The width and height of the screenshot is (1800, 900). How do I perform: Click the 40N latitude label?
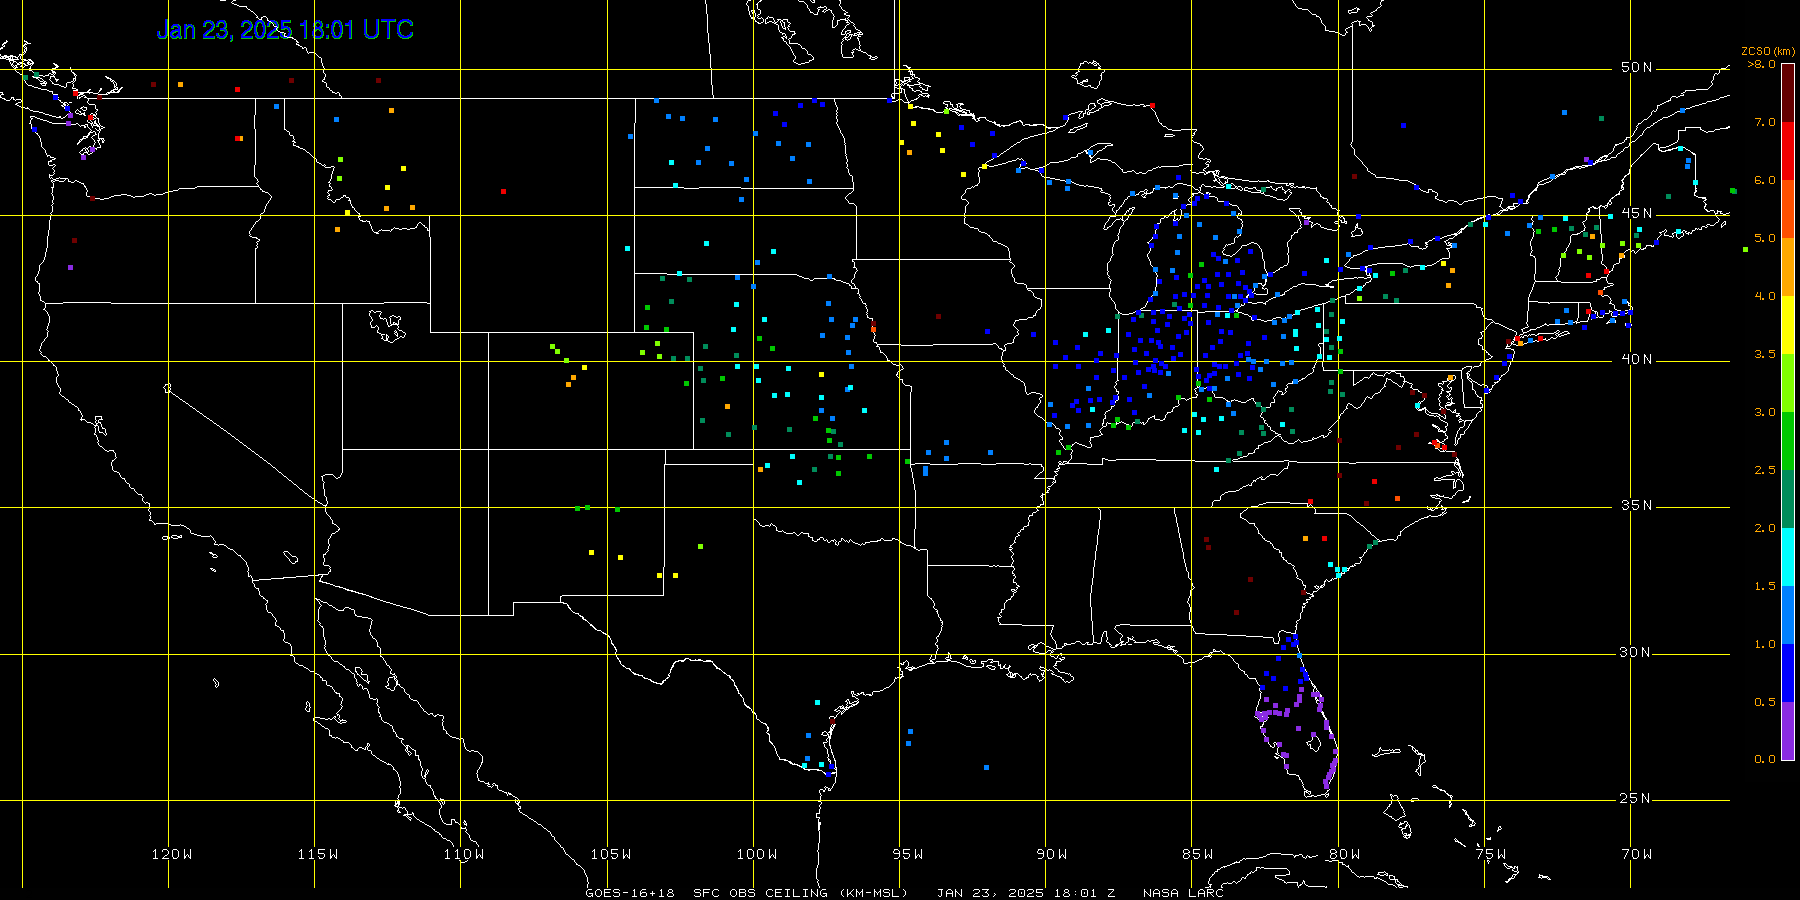[1636, 360]
